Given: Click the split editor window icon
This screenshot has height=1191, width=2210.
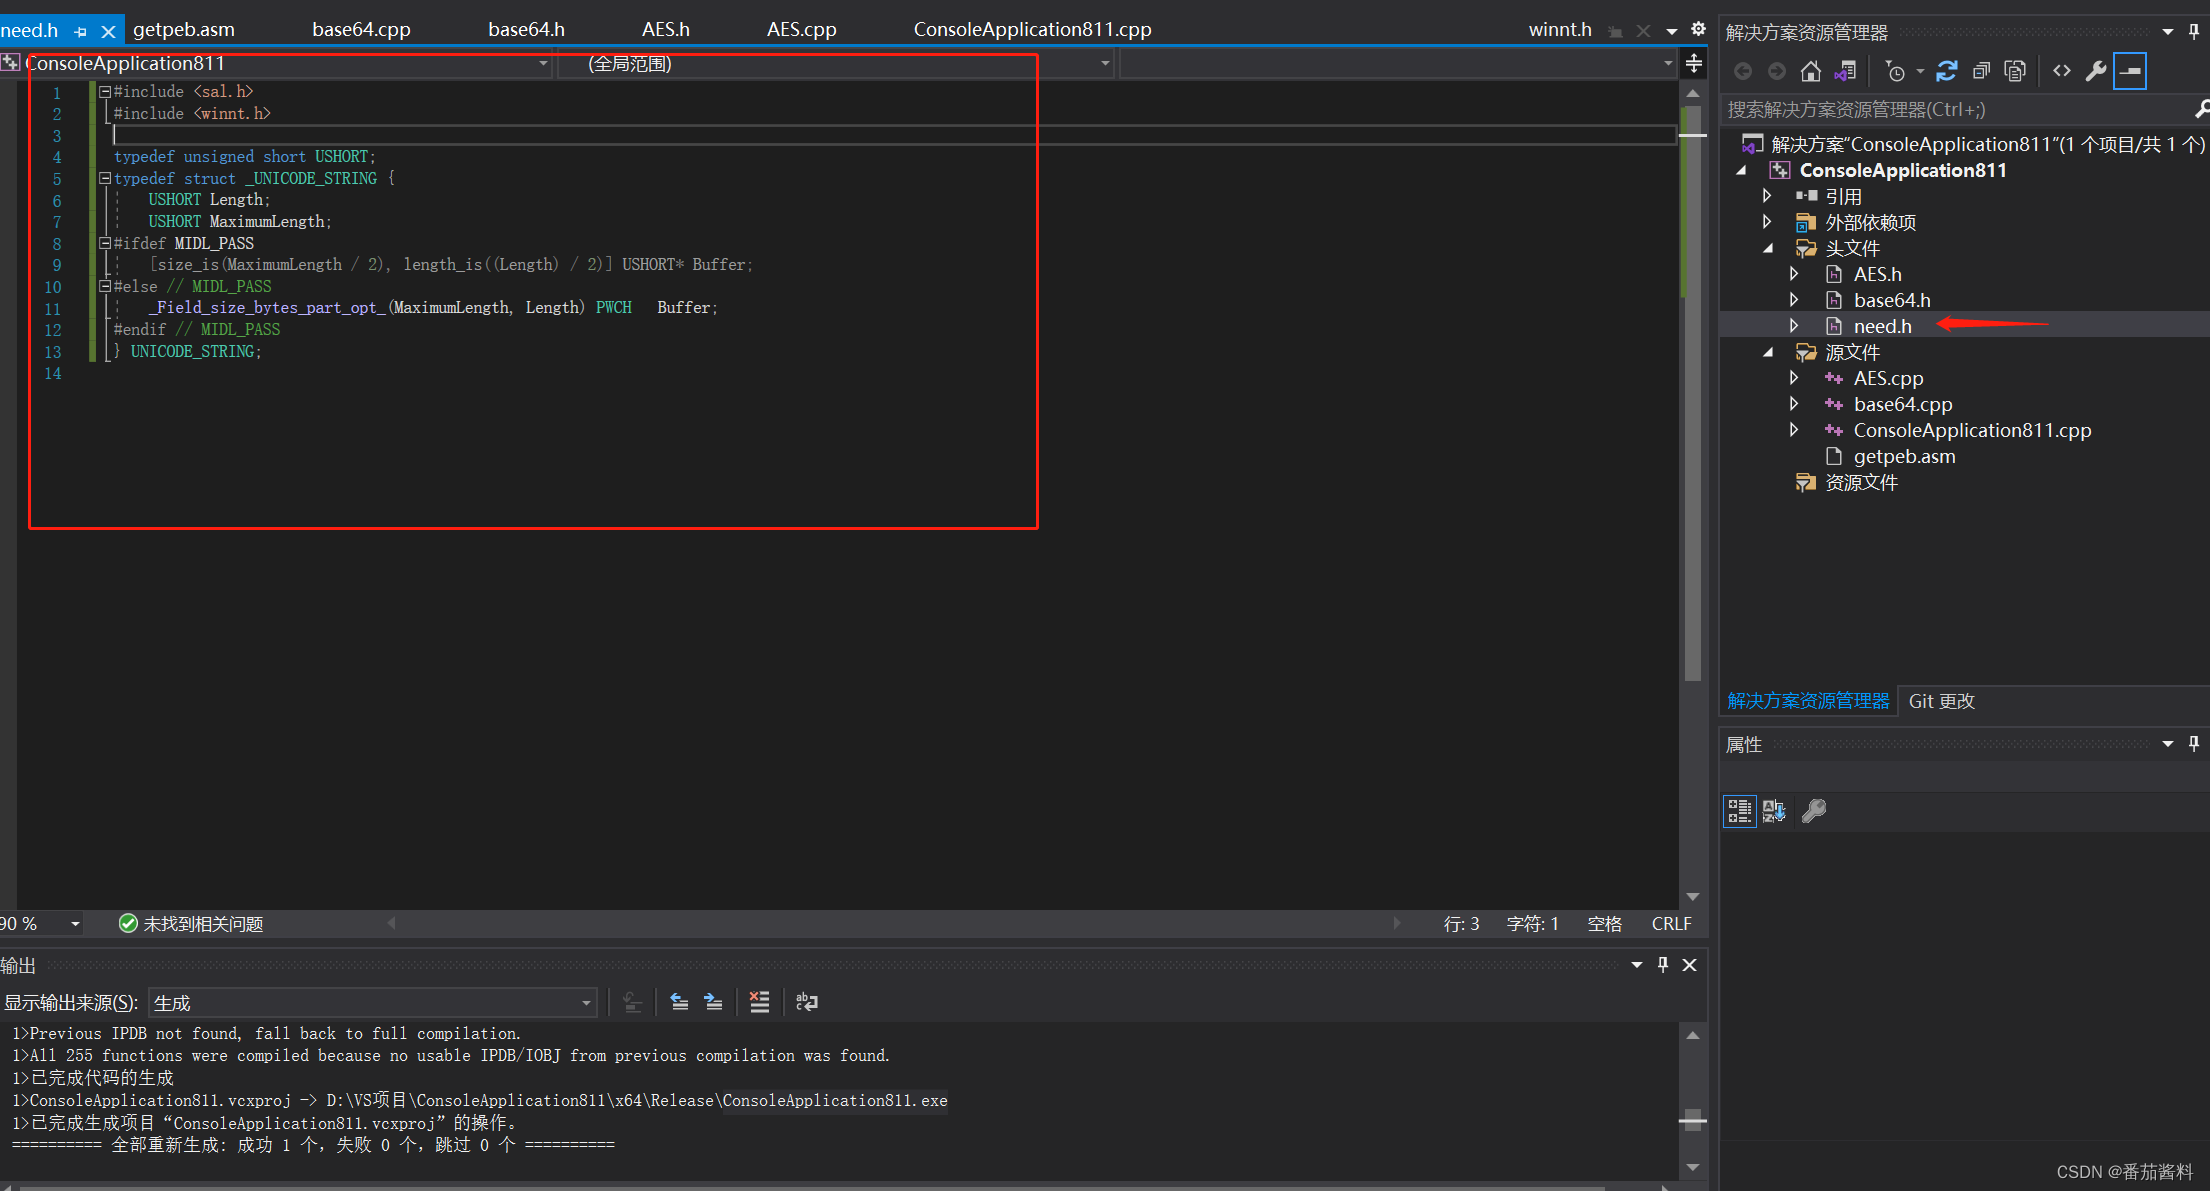Looking at the screenshot, I should pyautogui.click(x=1694, y=64).
